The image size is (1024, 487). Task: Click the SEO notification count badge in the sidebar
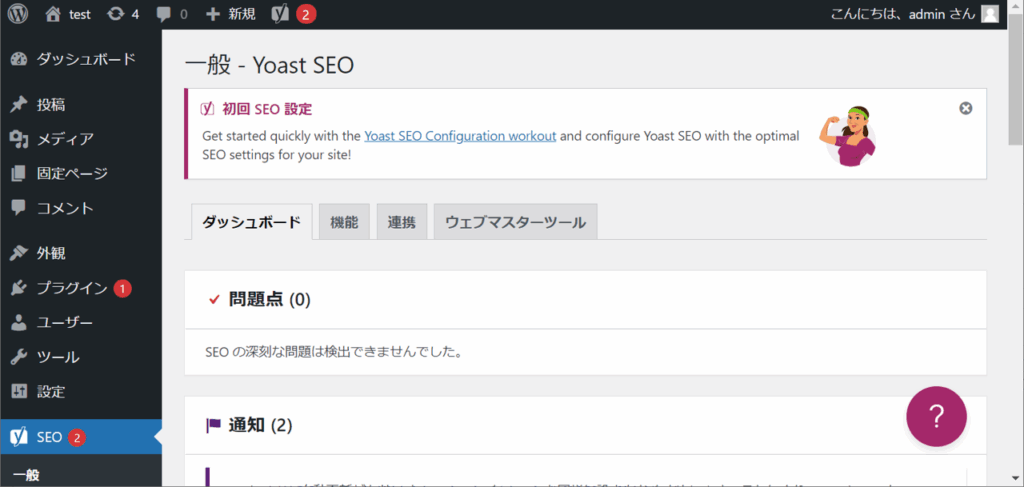[x=76, y=437]
